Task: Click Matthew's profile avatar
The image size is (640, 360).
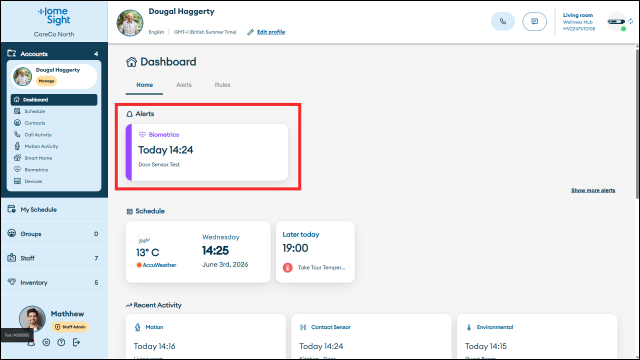Action: tap(32, 318)
